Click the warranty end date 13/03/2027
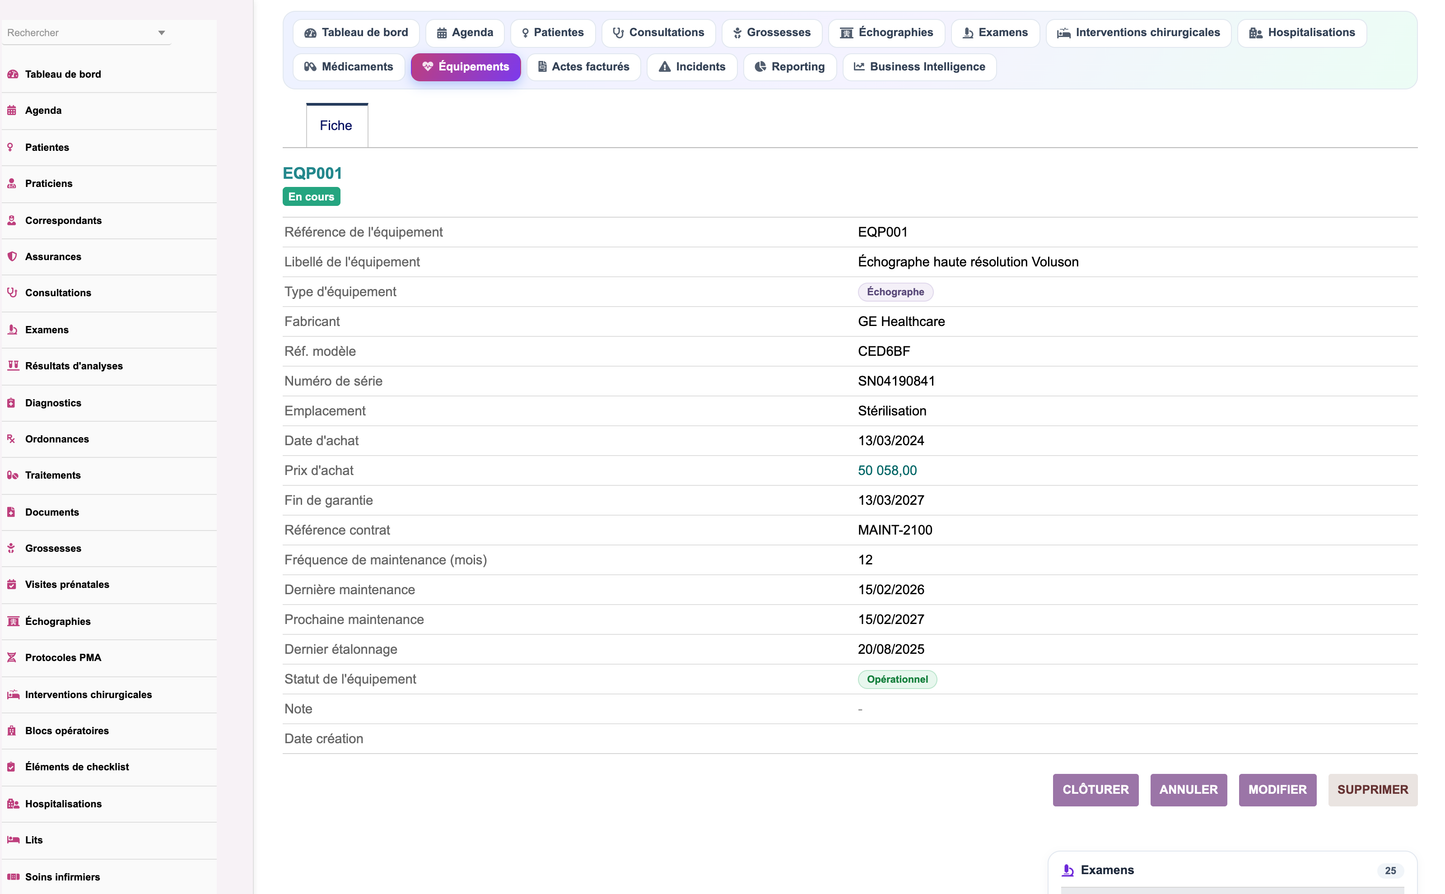 click(x=892, y=500)
